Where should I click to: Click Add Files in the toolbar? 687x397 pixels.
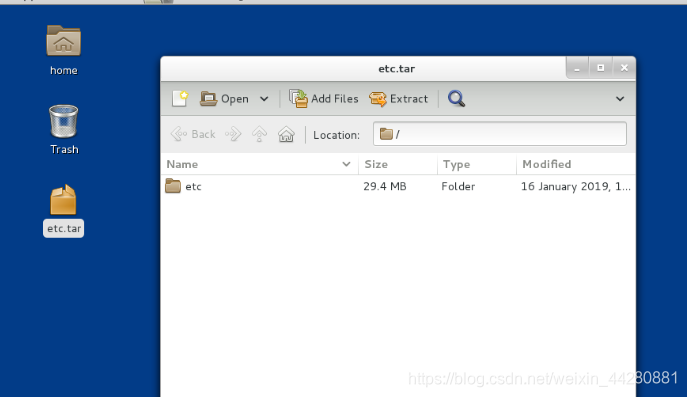(x=324, y=99)
